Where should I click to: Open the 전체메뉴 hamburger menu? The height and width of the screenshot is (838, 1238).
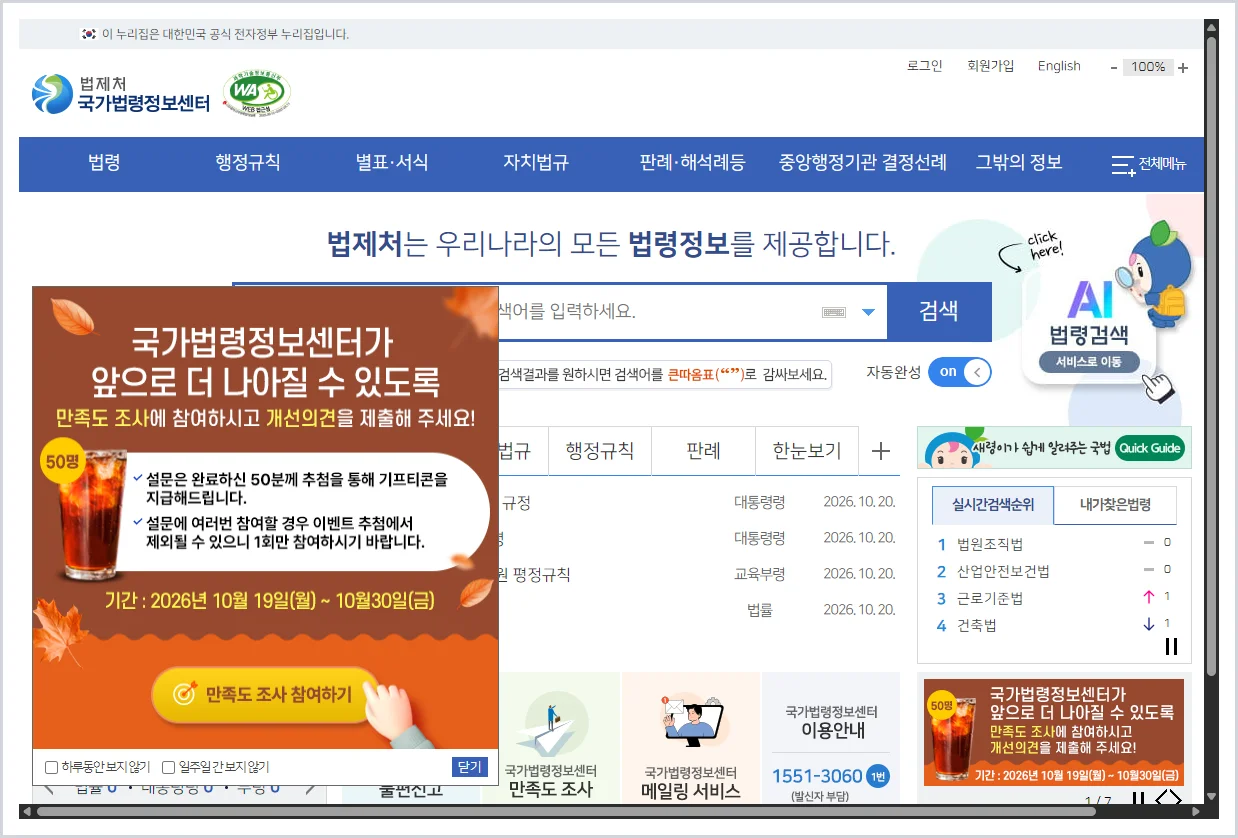point(1149,164)
